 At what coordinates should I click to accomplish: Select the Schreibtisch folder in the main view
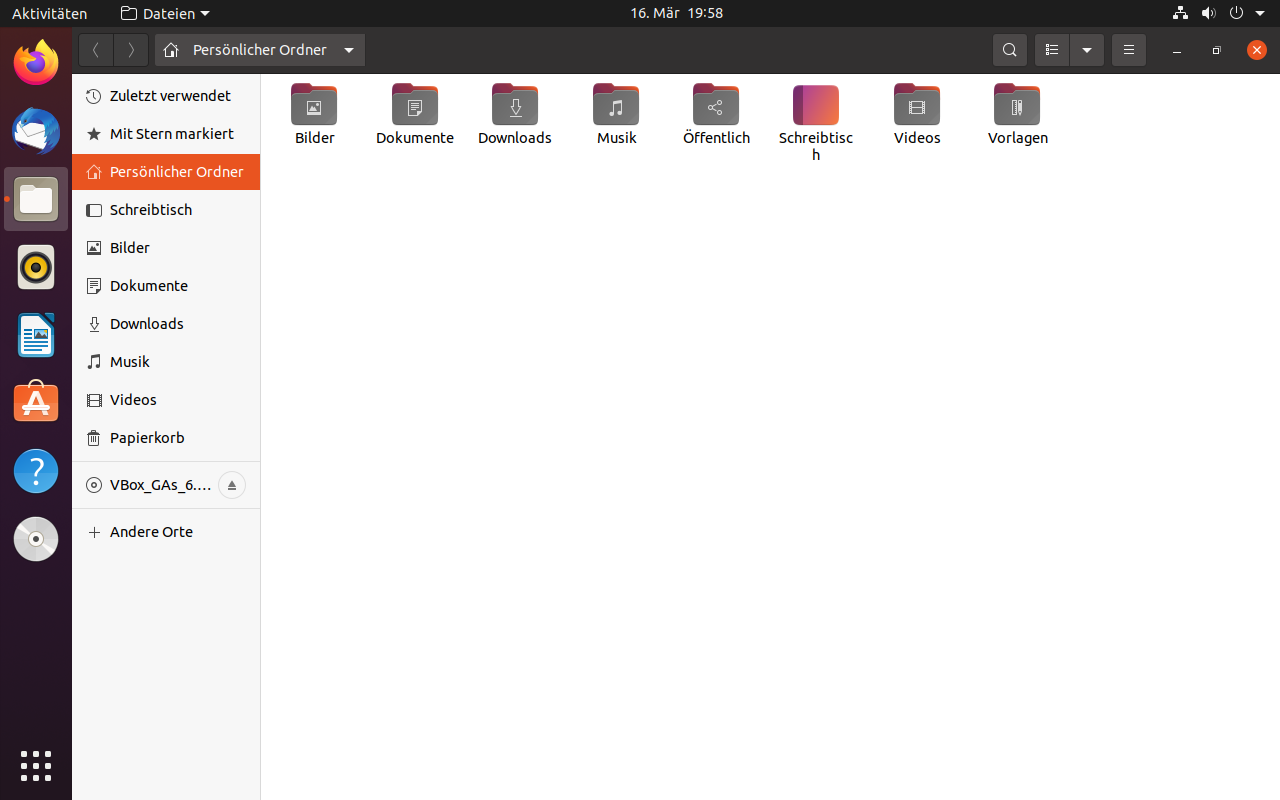(x=816, y=106)
